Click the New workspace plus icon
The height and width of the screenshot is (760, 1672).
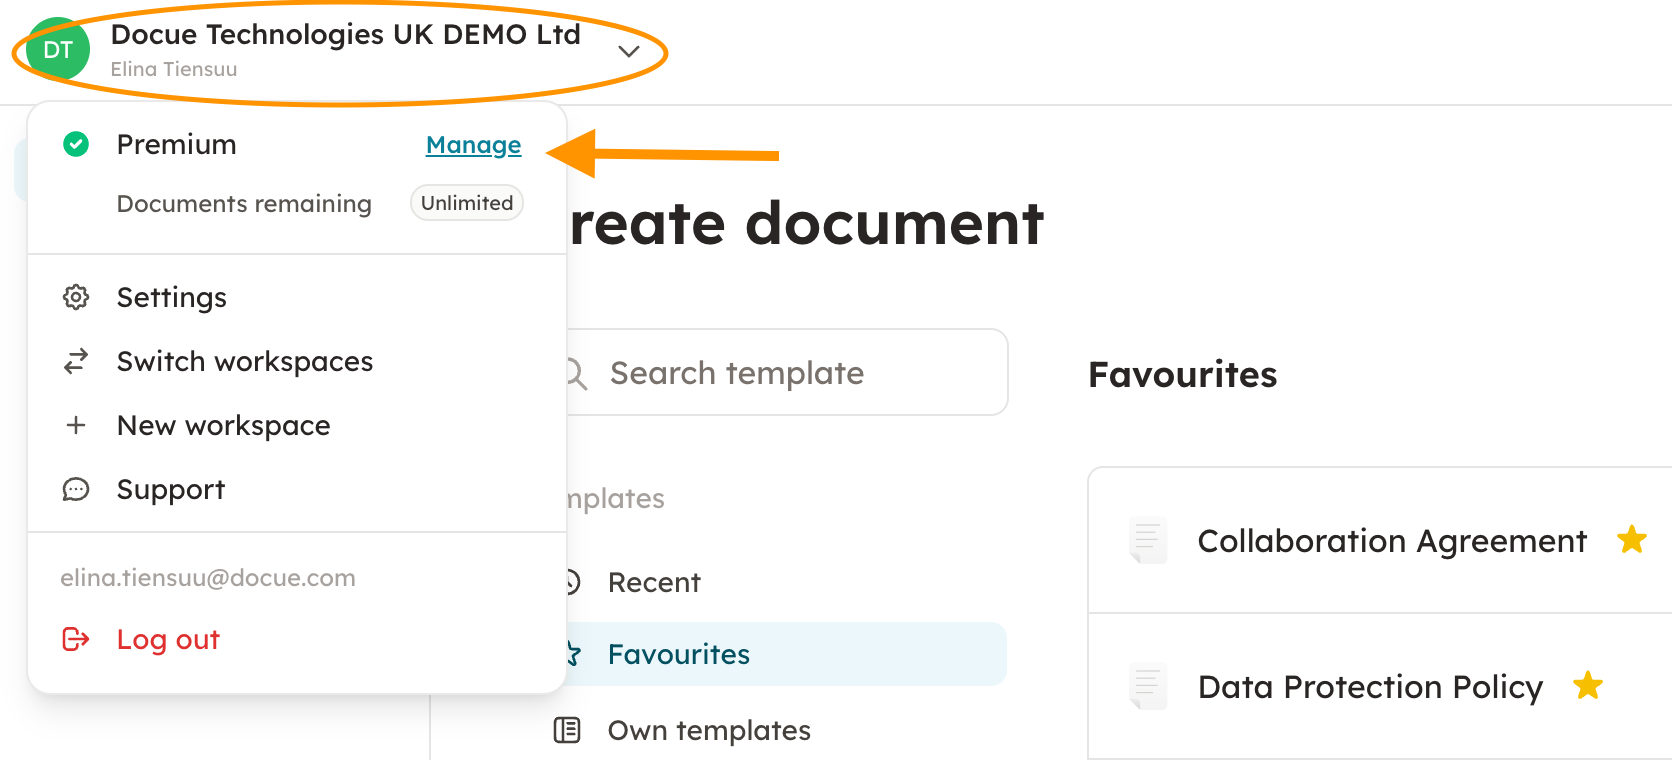coord(76,425)
